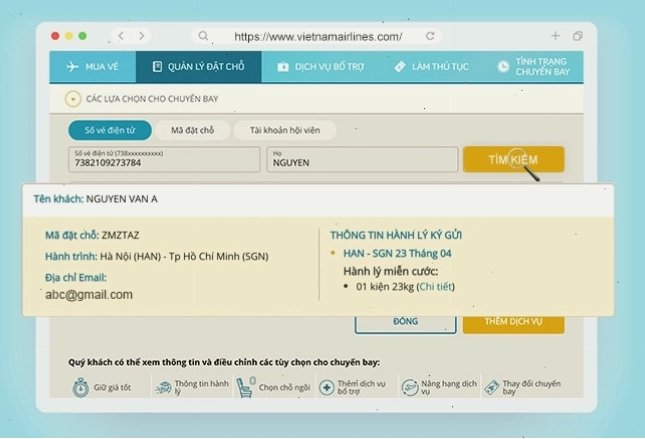
Task: Click the Nâng hạng dịch vụ icon
Action: [x=410, y=388]
